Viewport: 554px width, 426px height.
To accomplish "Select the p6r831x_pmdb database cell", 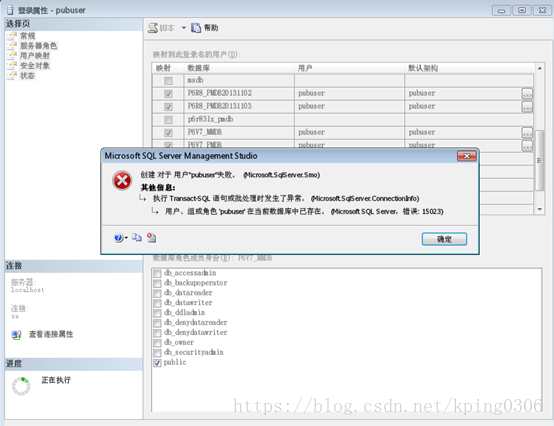I will pyautogui.click(x=239, y=119).
